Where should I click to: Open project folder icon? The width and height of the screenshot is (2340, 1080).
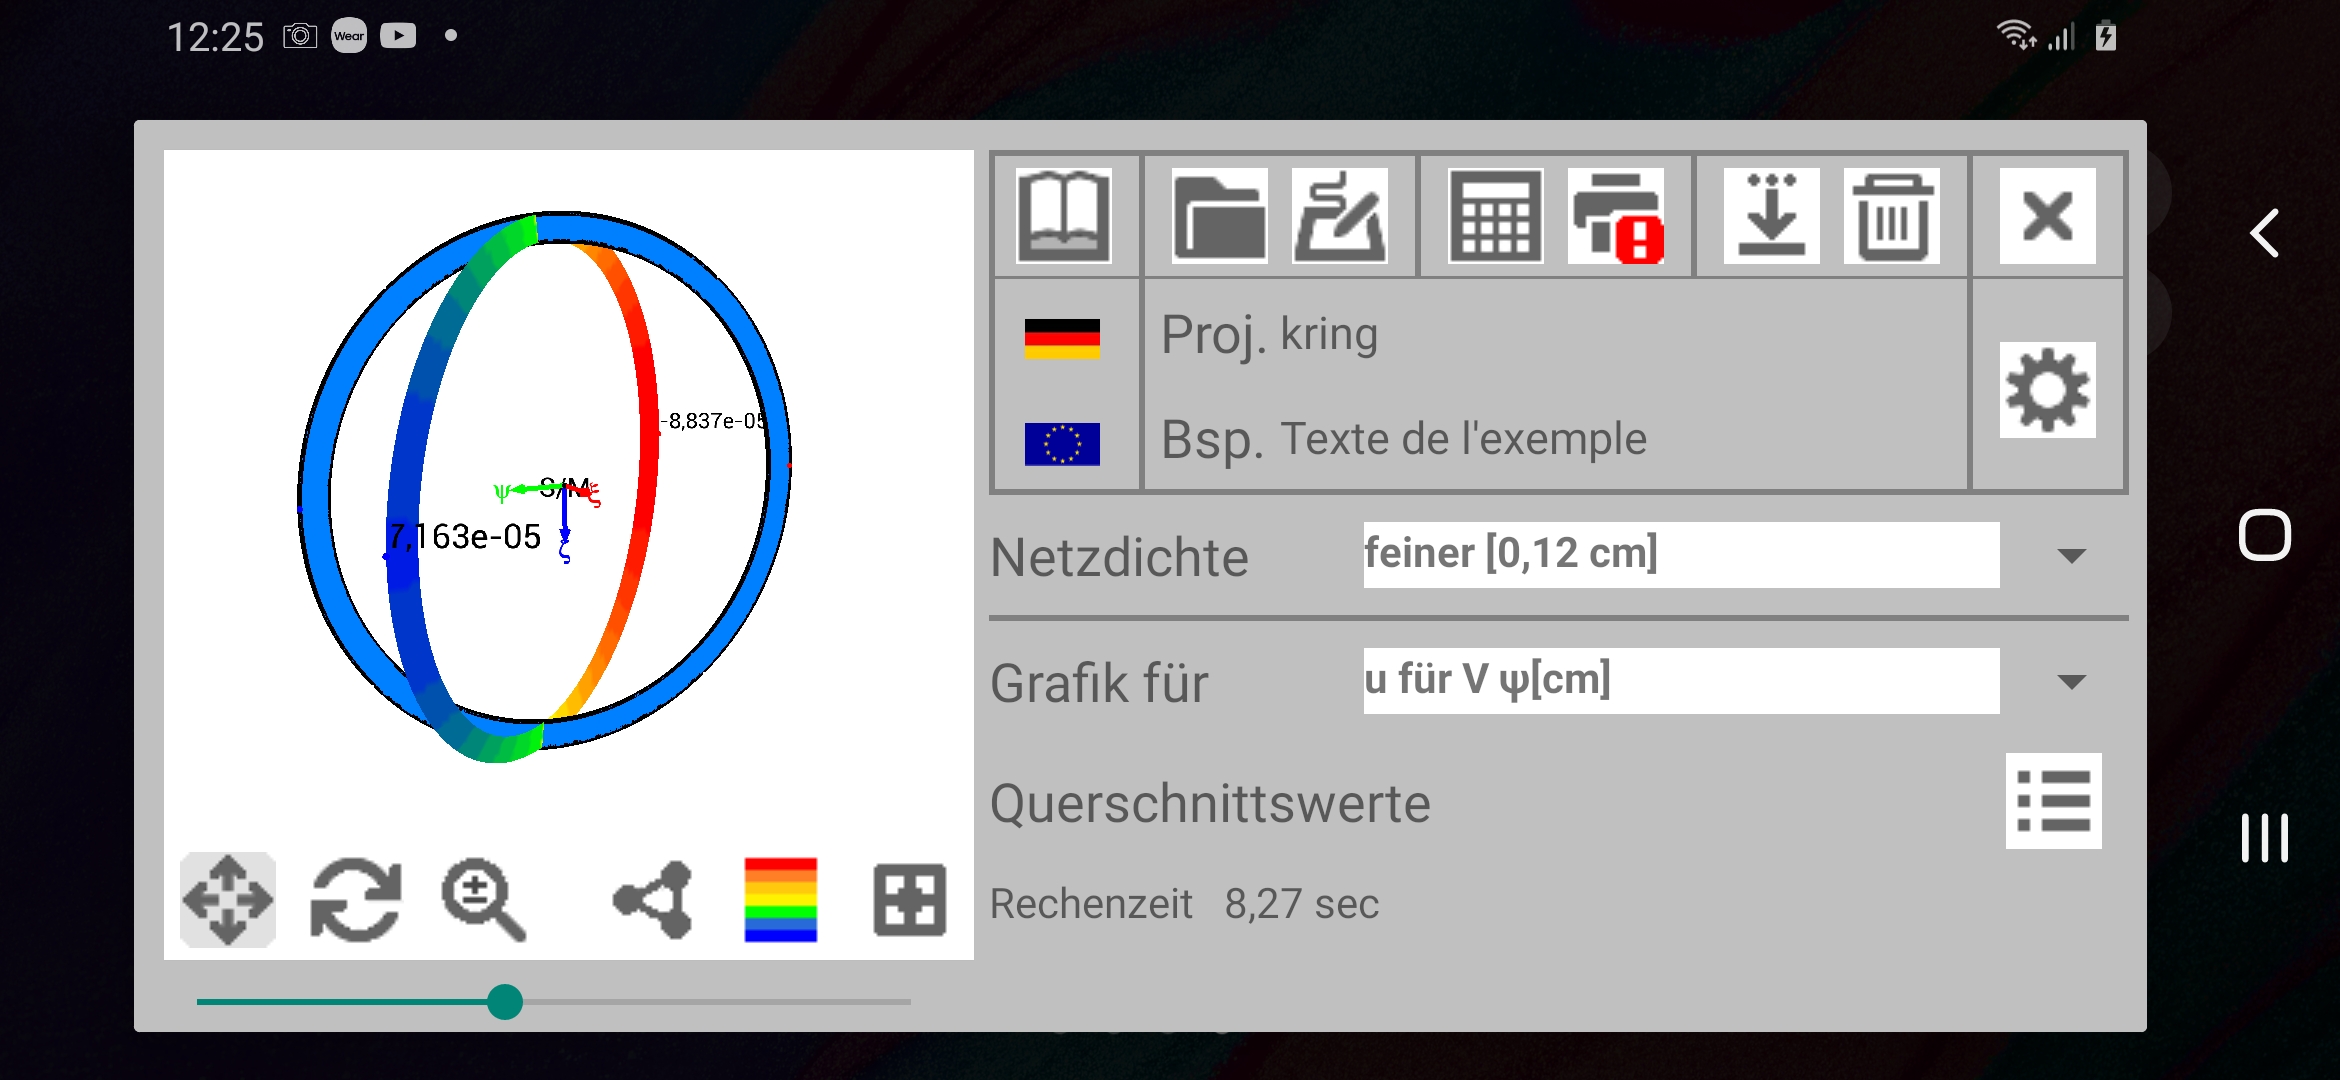tap(1219, 215)
